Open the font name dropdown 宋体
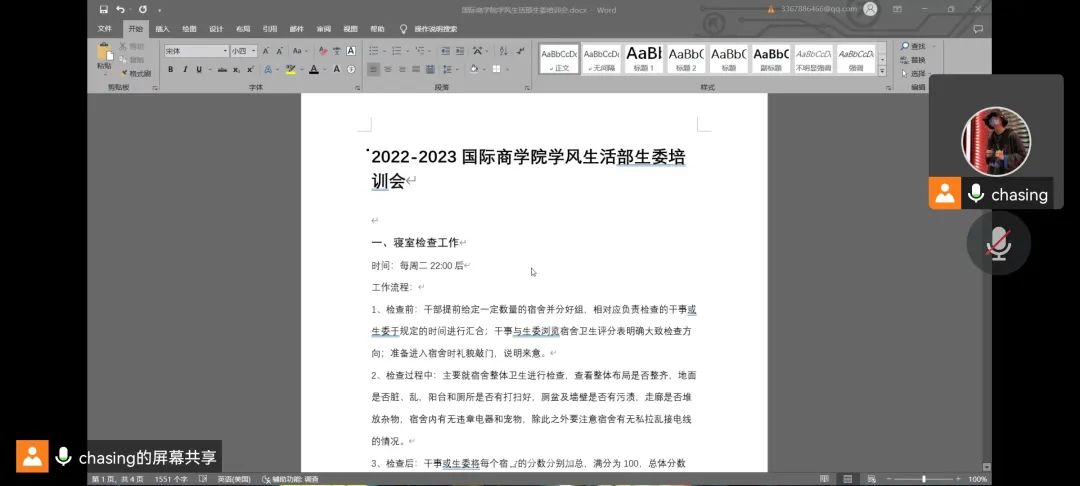1080x486 pixels. click(x=196, y=51)
